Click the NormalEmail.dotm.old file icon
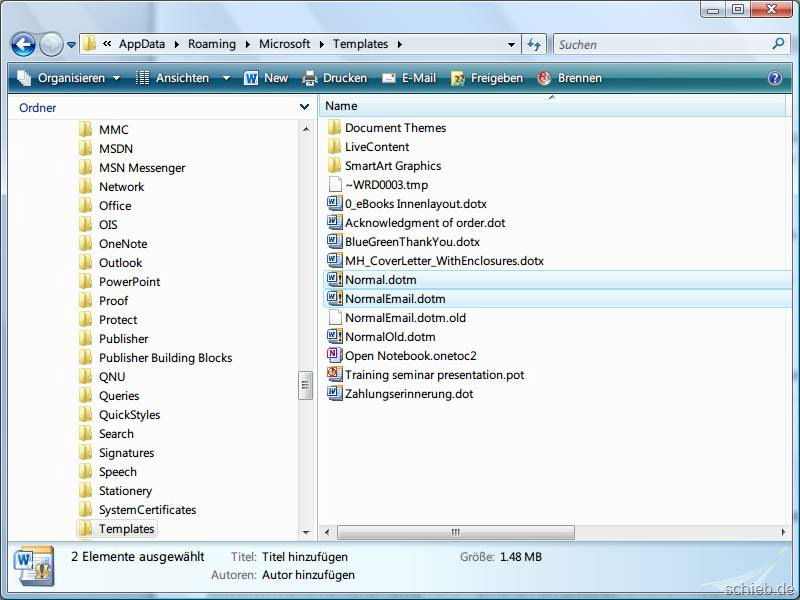The height and width of the screenshot is (600, 800). [334, 317]
